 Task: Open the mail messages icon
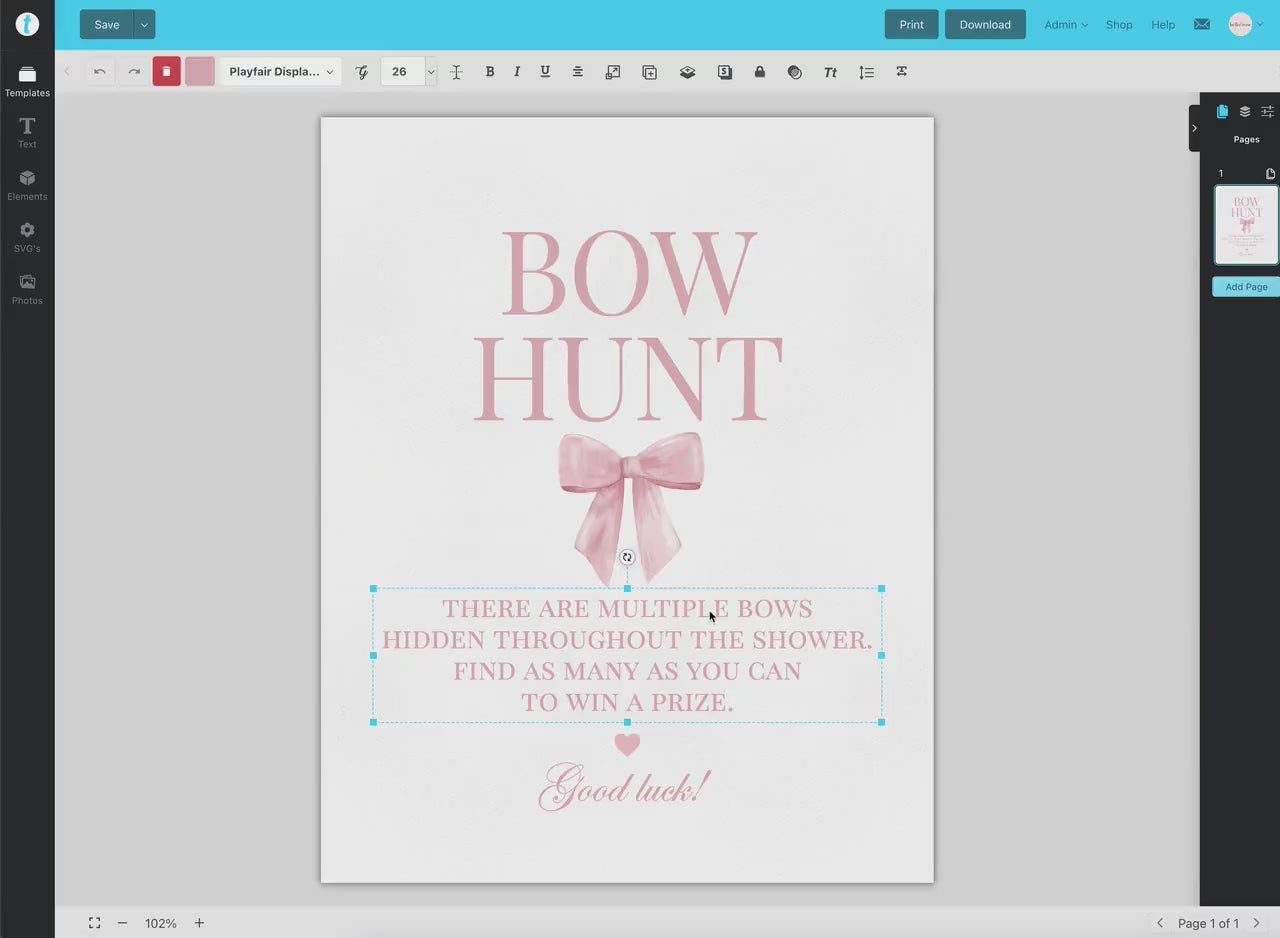coord(1202,24)
